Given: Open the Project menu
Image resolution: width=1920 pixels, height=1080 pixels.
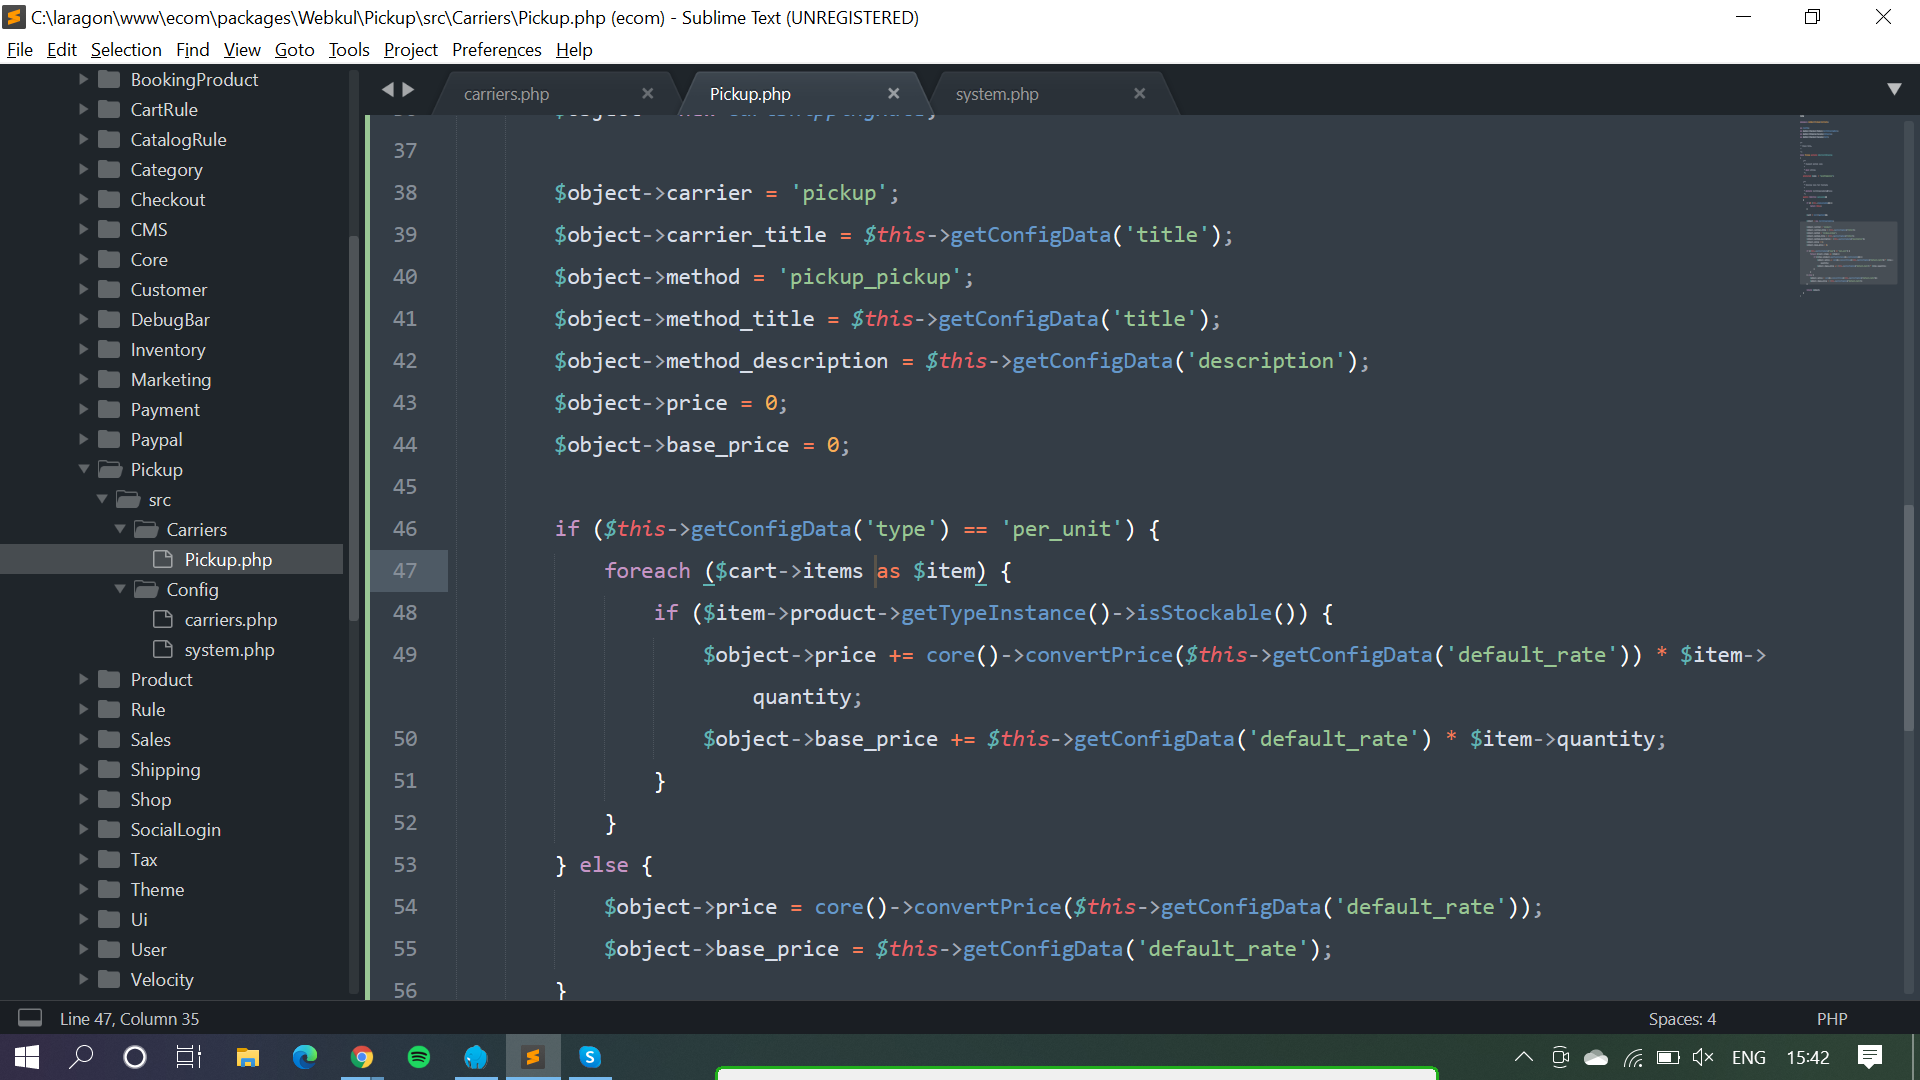Looking at the screenshot, I should 411,50.
